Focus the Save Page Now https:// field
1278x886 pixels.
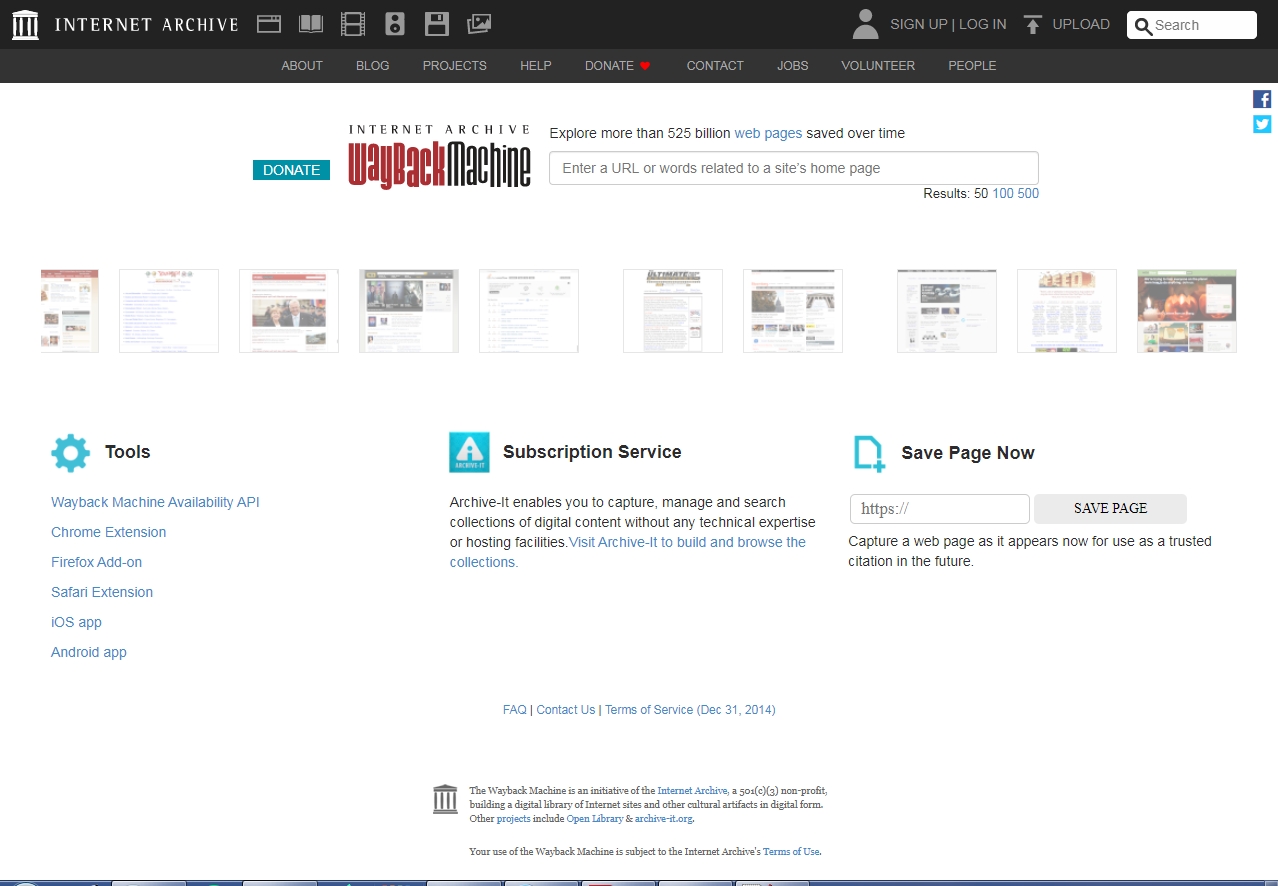[x=940, y=509]
